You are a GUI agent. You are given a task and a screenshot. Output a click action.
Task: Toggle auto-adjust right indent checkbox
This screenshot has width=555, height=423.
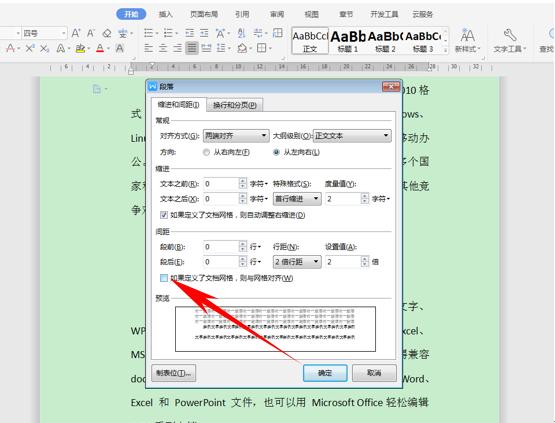(164, 215)
